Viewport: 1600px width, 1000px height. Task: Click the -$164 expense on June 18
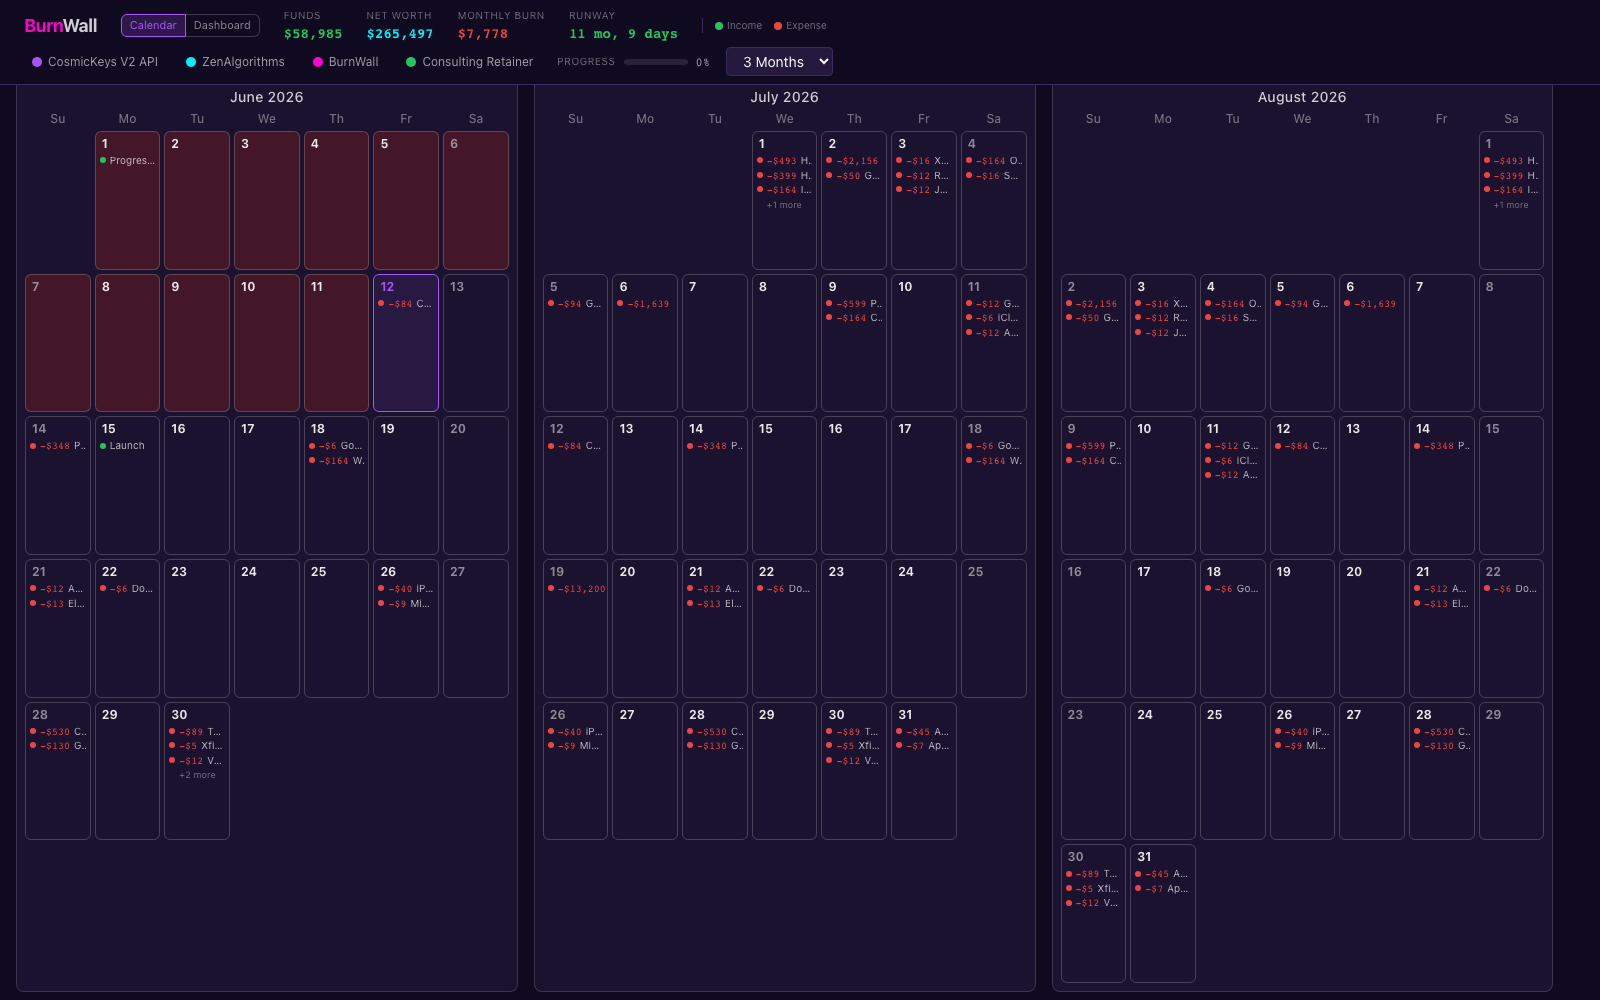coord(337,461)
